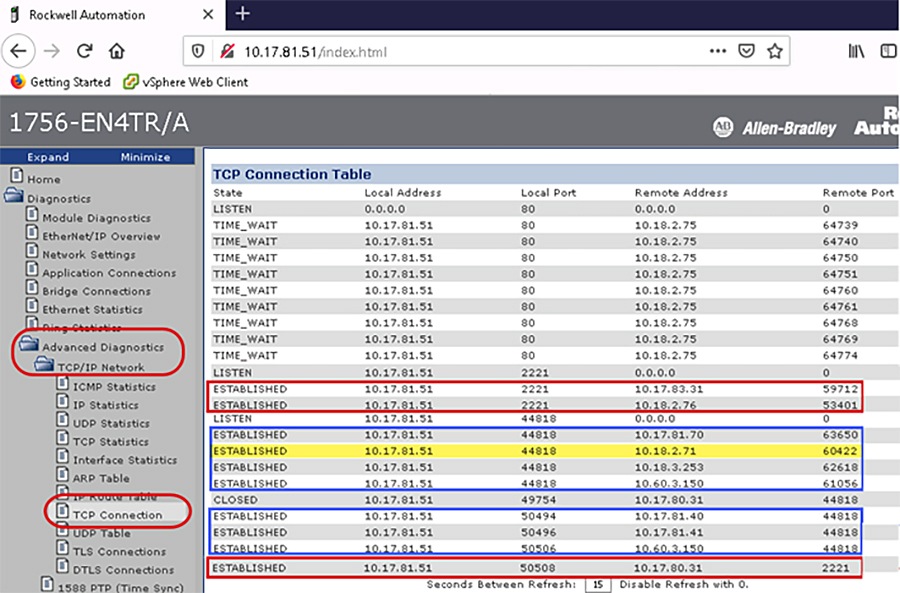Open the page actions three-dots menu
900x593 pixels.
717,51
